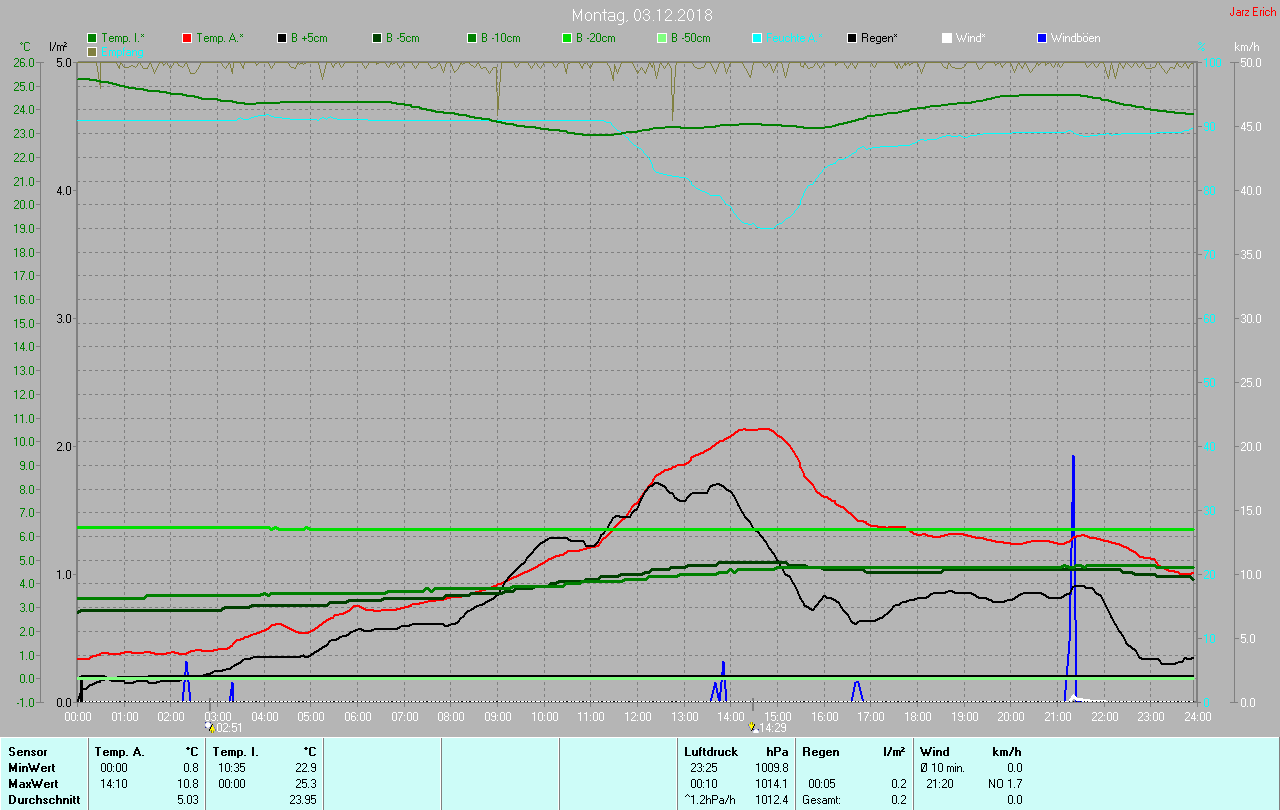Image resolution: width=1280 pixels, height=810 pixels.
Task: Click the 02:51 moon time marker
Action: tap(223, 728)
